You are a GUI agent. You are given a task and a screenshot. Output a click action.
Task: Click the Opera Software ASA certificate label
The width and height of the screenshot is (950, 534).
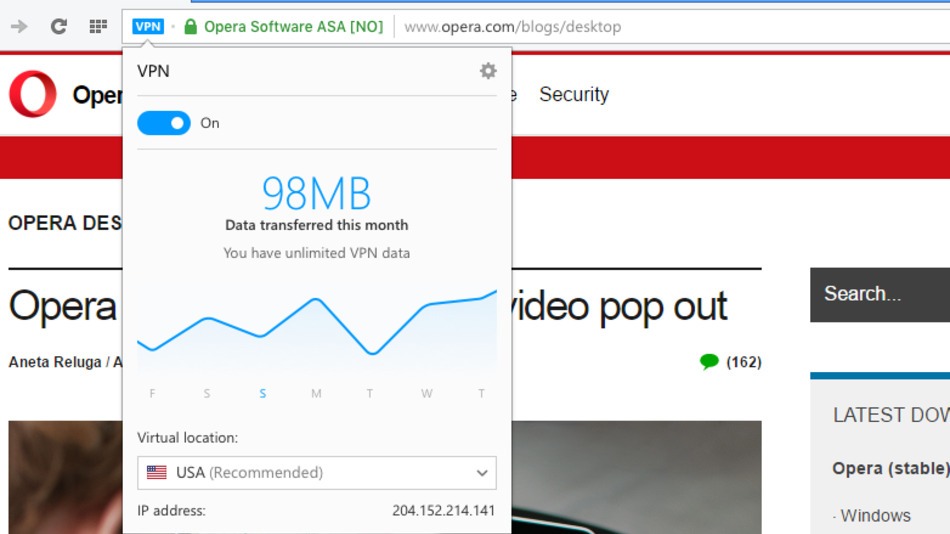[293, 27]
